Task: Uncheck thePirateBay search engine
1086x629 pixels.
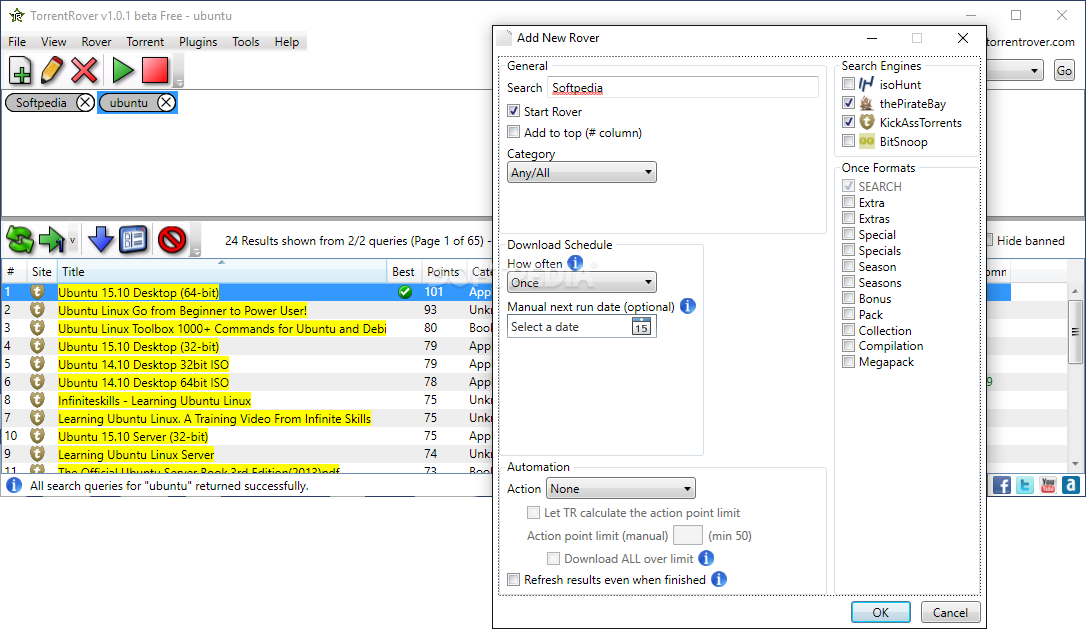Action: click(848, 103)
